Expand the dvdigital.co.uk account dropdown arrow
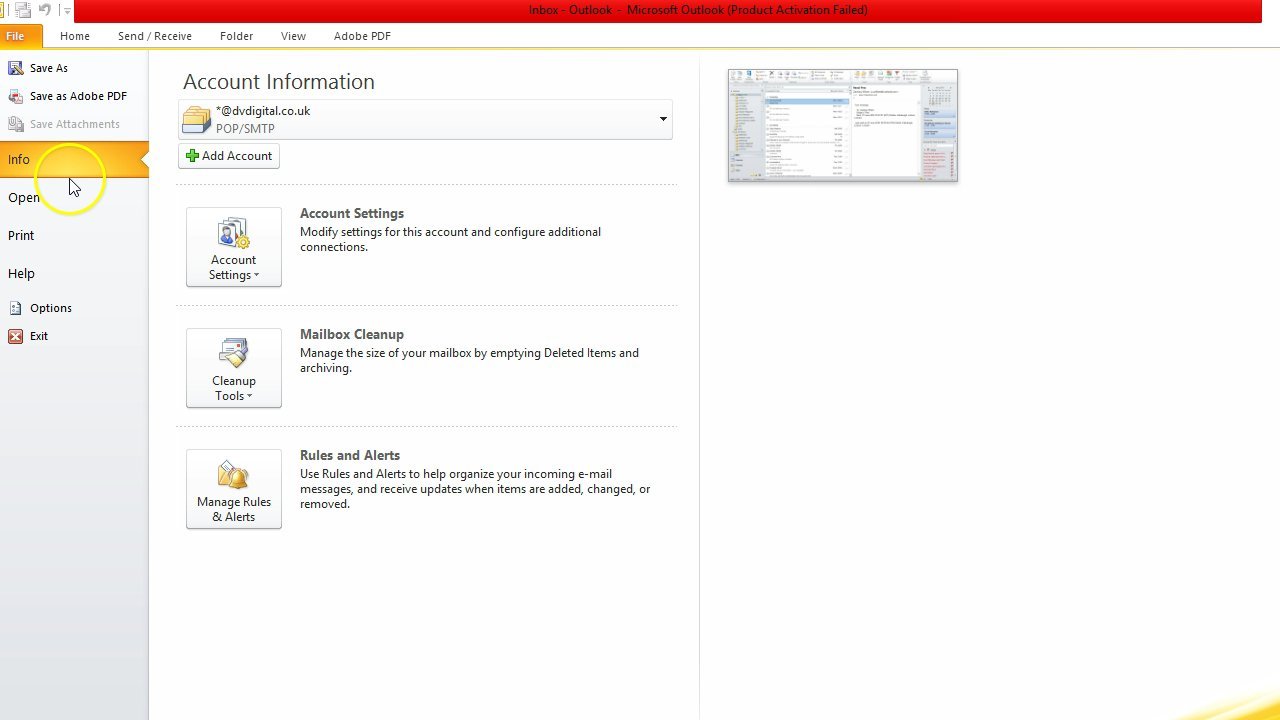 click(x=662, y=120)
